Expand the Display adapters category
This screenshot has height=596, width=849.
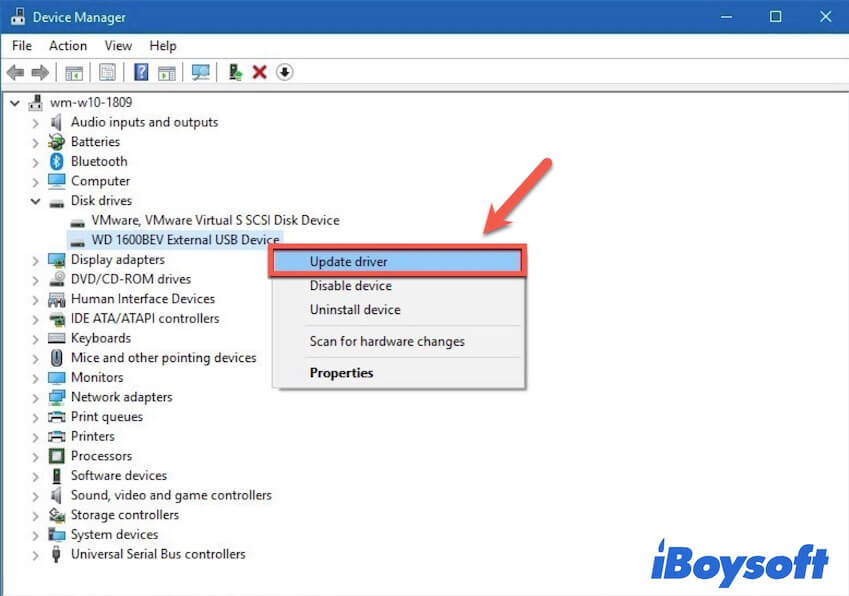36,259
